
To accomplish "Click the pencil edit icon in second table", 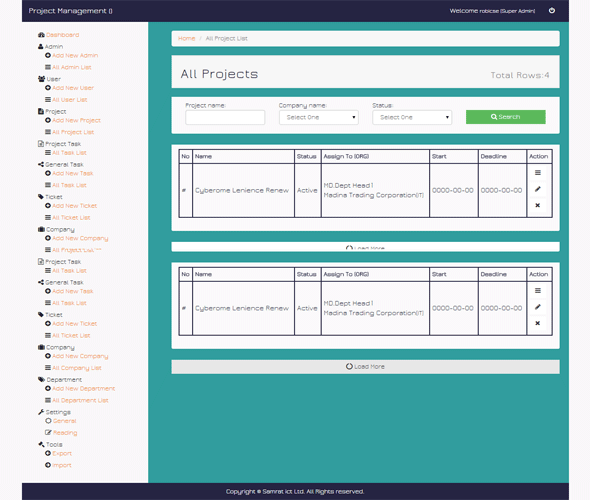I will (538, 307).
